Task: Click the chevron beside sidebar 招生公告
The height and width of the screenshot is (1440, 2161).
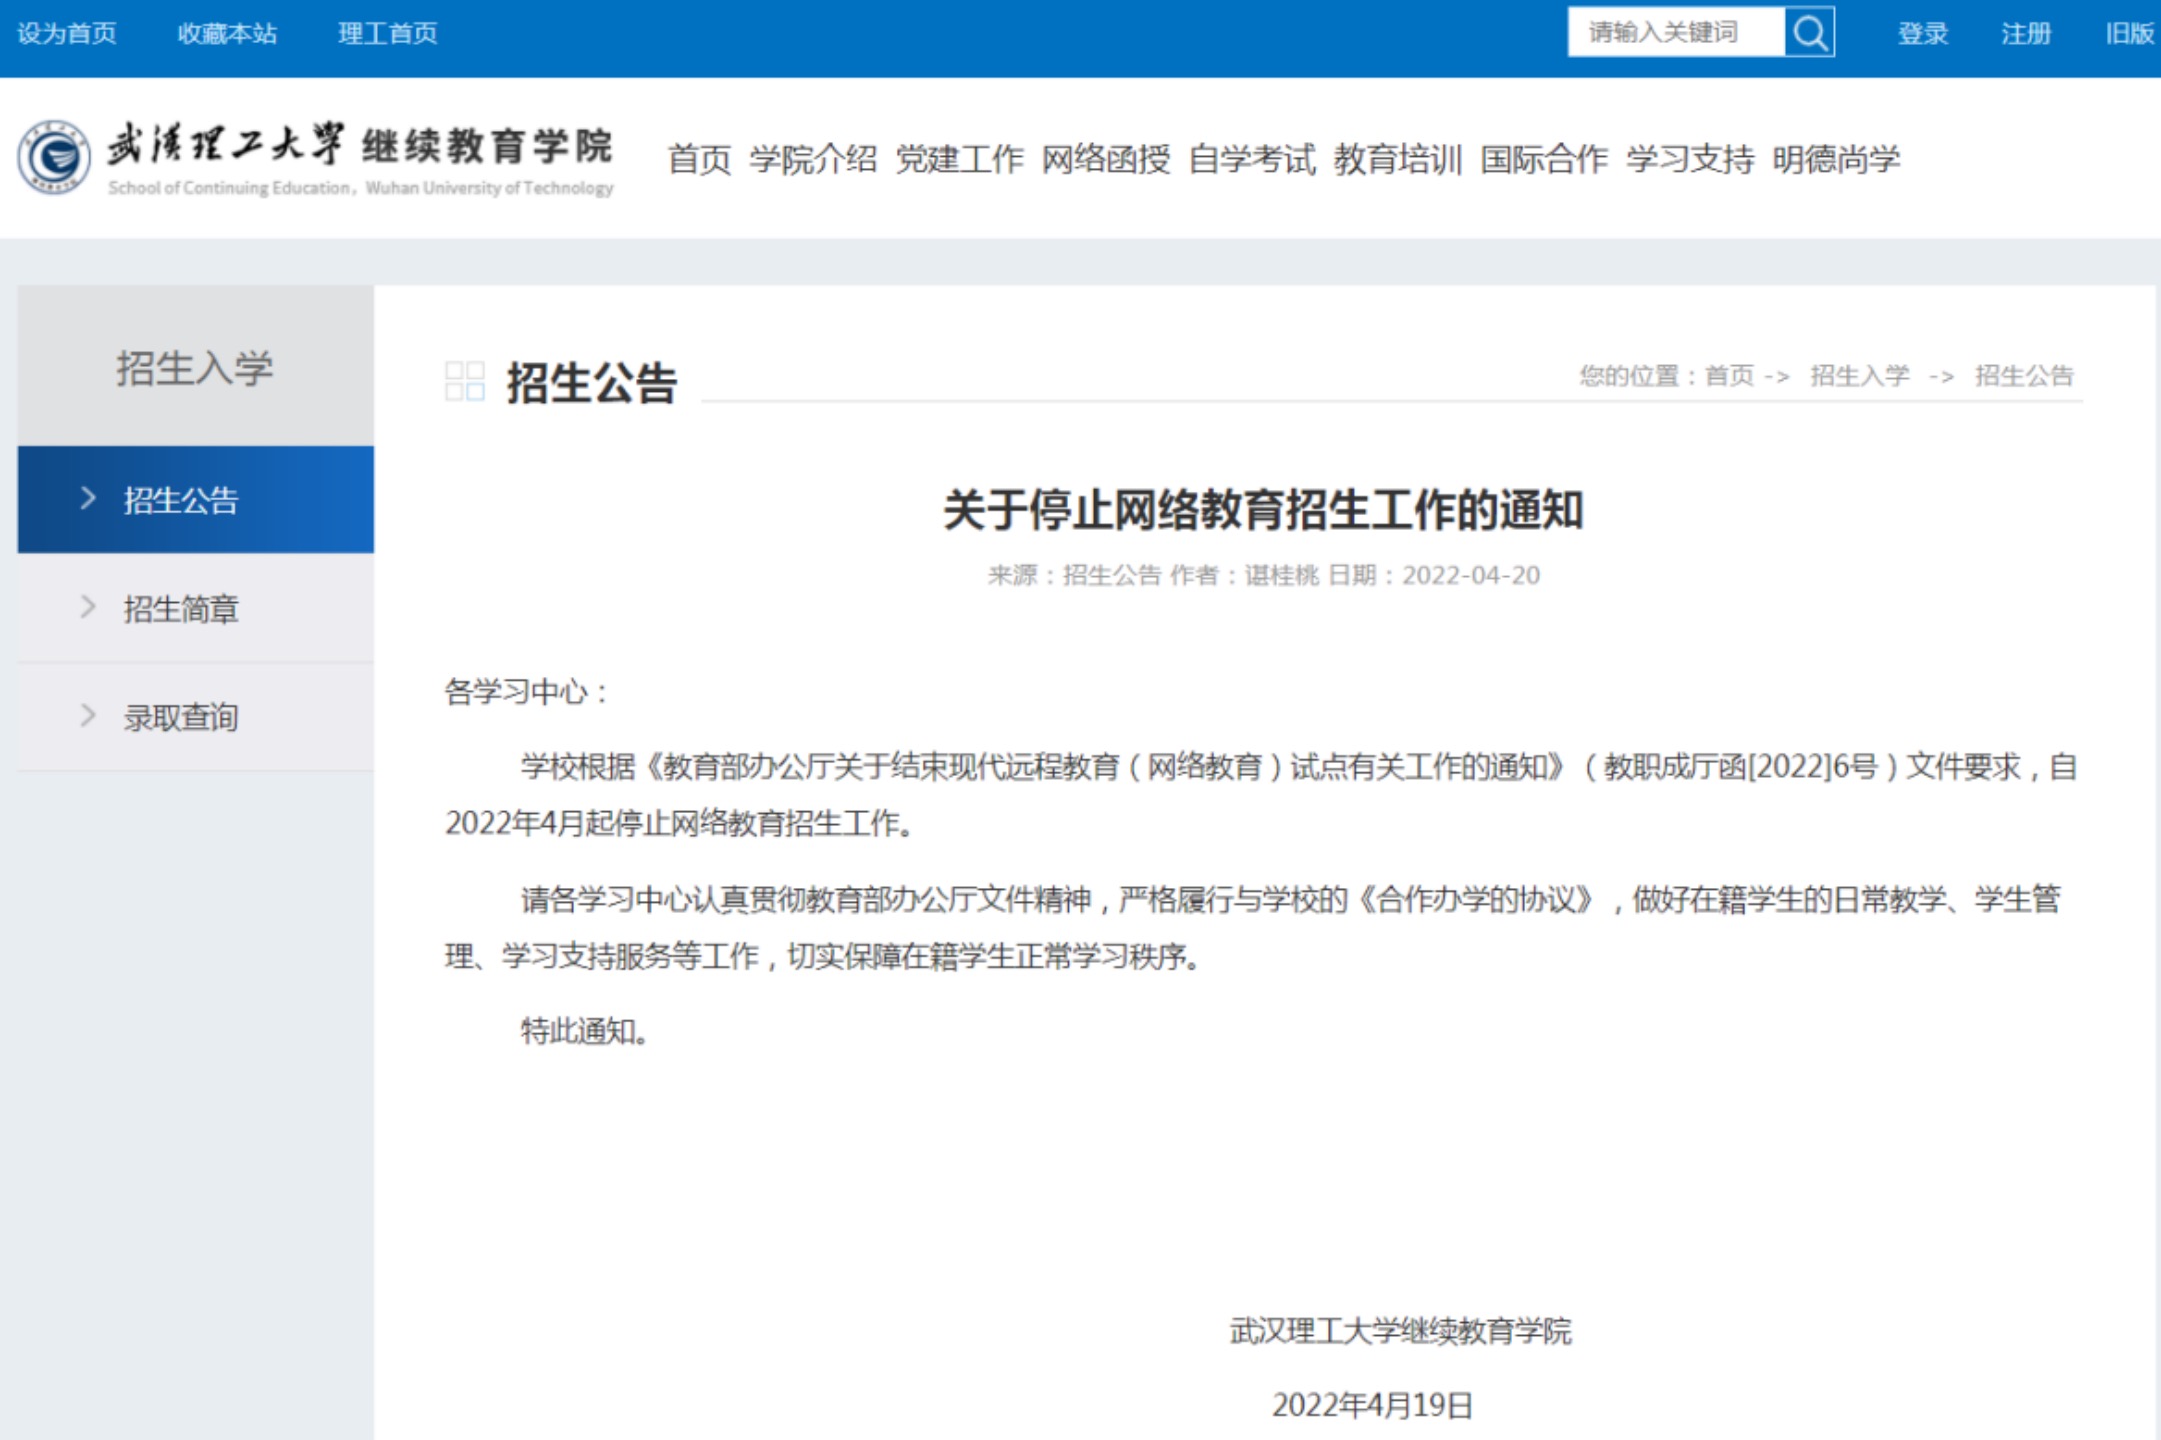Action: (88, 498)
